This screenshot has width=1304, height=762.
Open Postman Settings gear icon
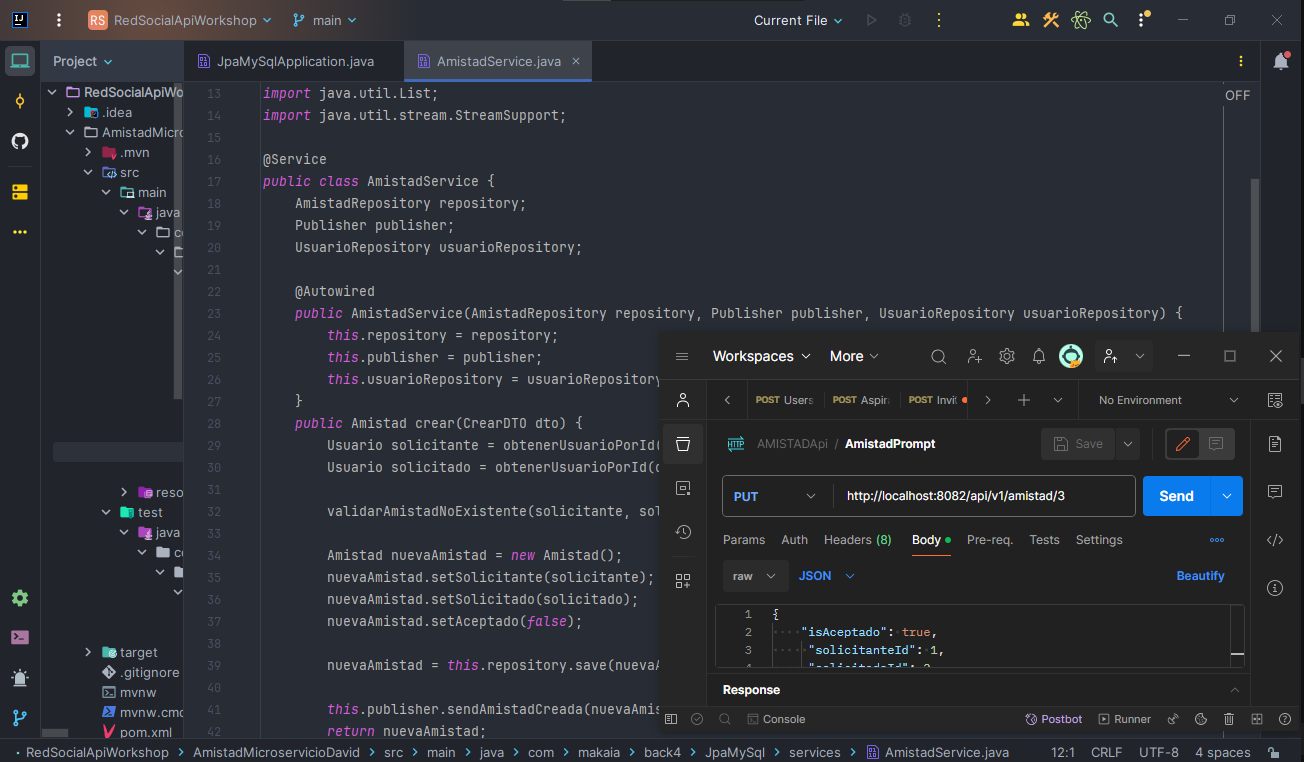[x=1006, y=356]
